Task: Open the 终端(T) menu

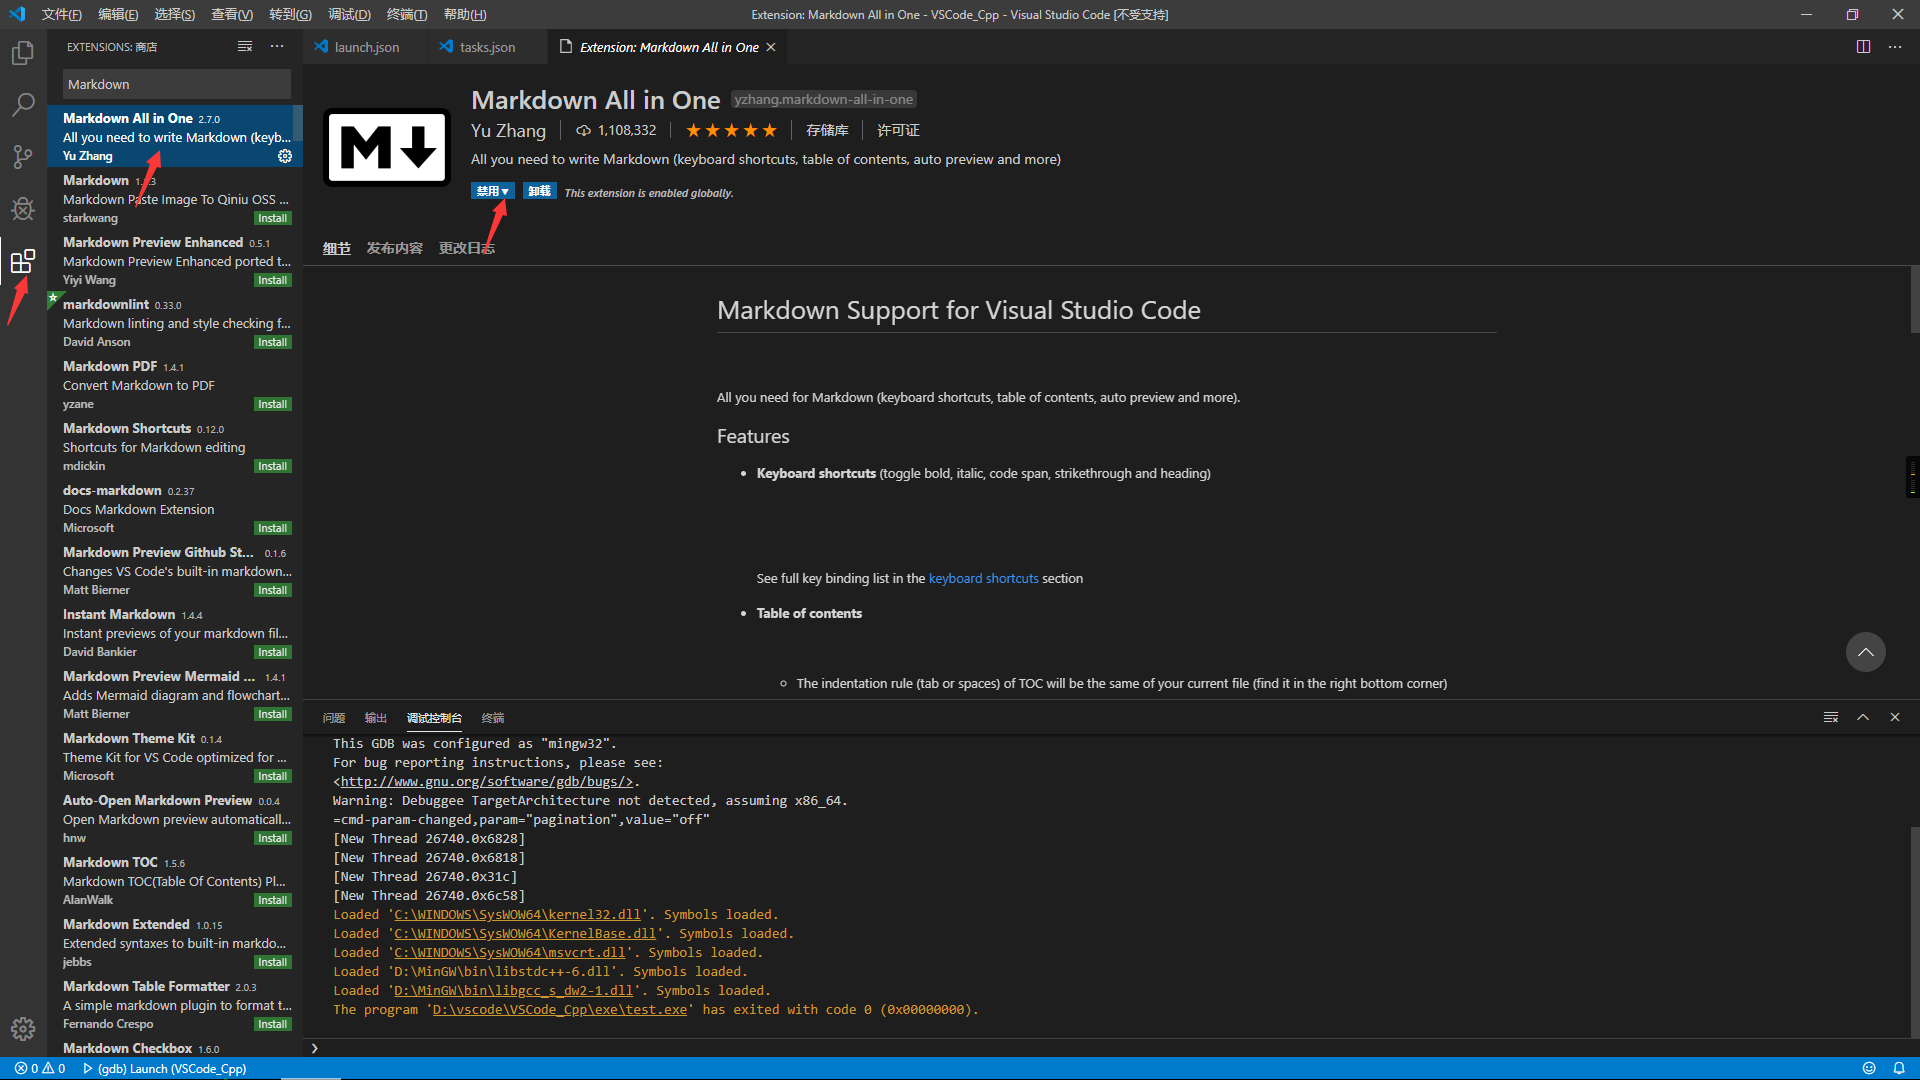Action: point(407,15)
